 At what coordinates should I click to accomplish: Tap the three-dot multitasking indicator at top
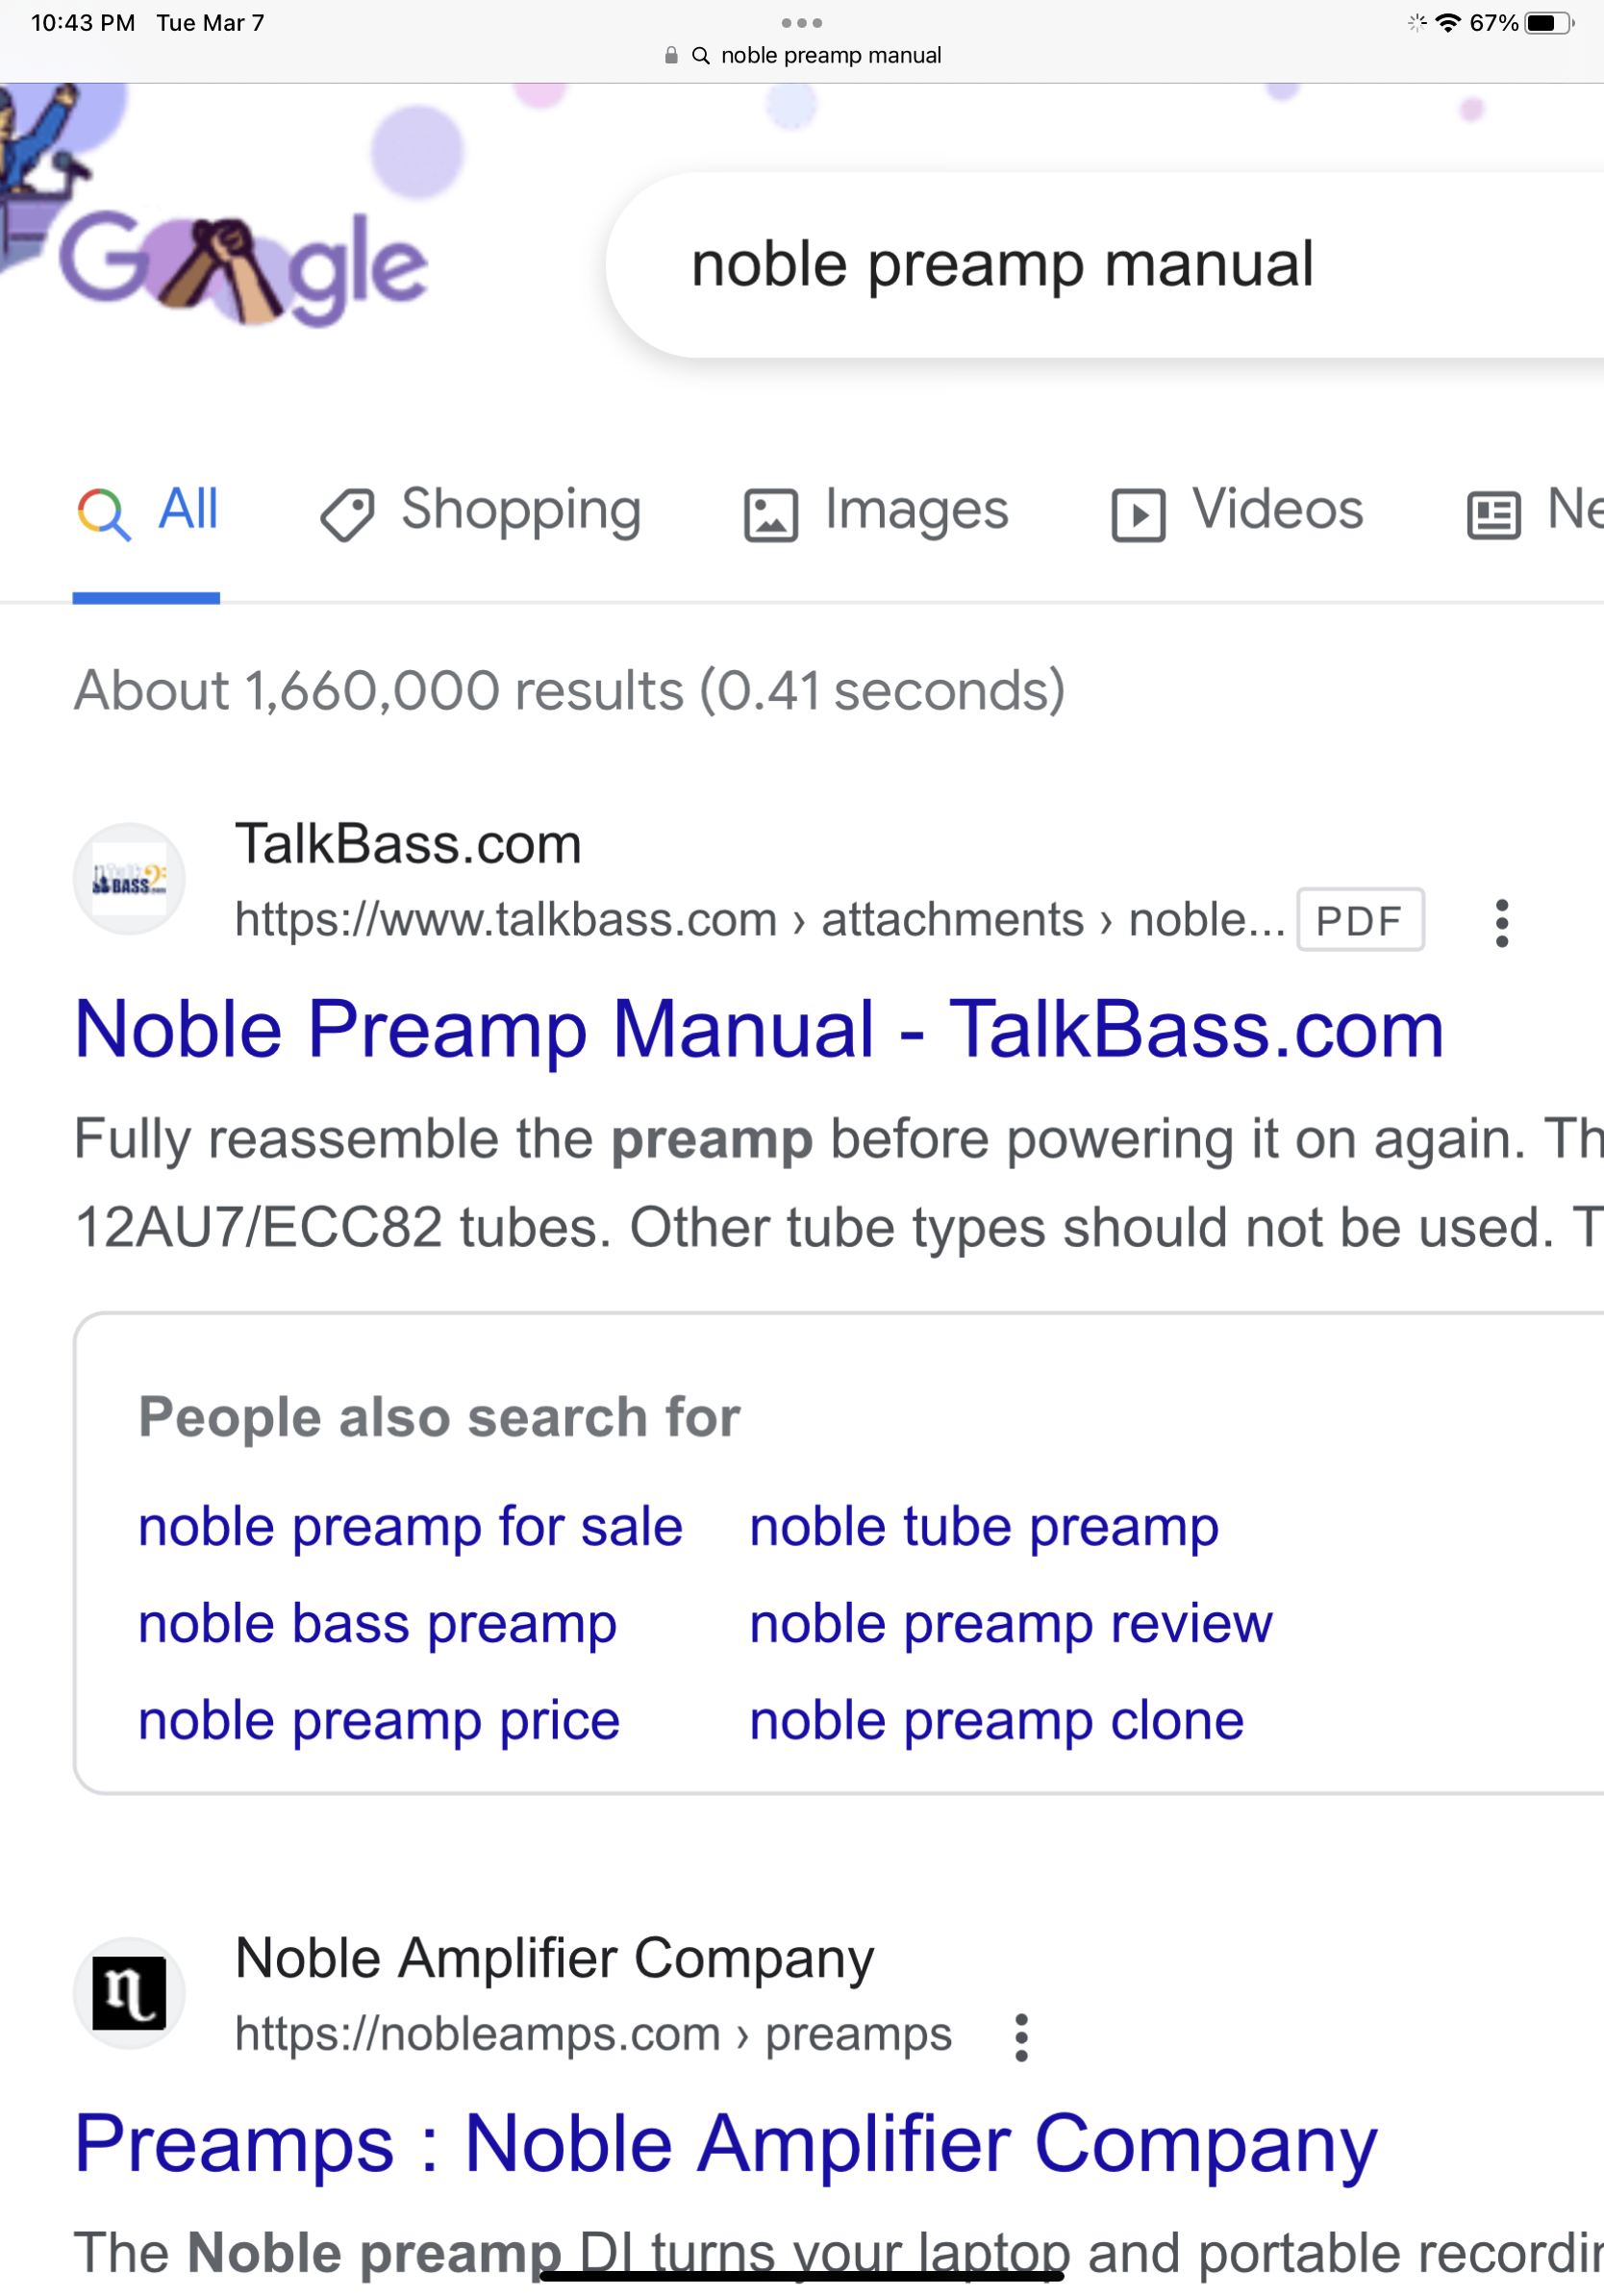click(x=802, y=22)
